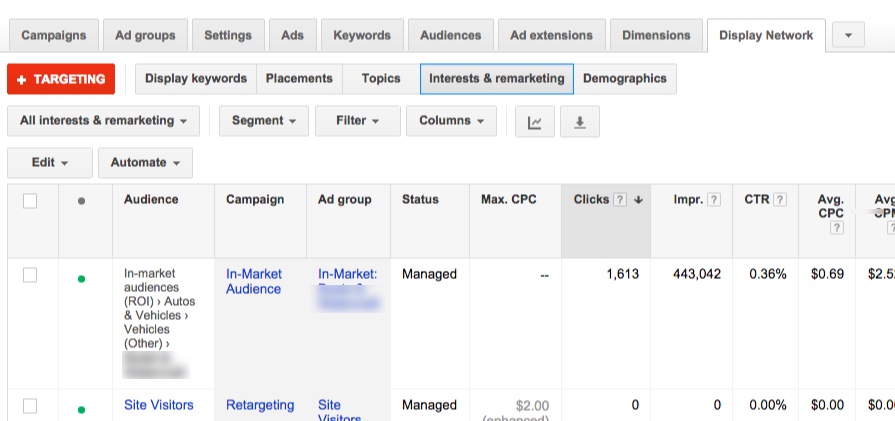This screenshot has height=421, width=895.
Task: Click help icon next to Impr.
Action: coord(714,200)
